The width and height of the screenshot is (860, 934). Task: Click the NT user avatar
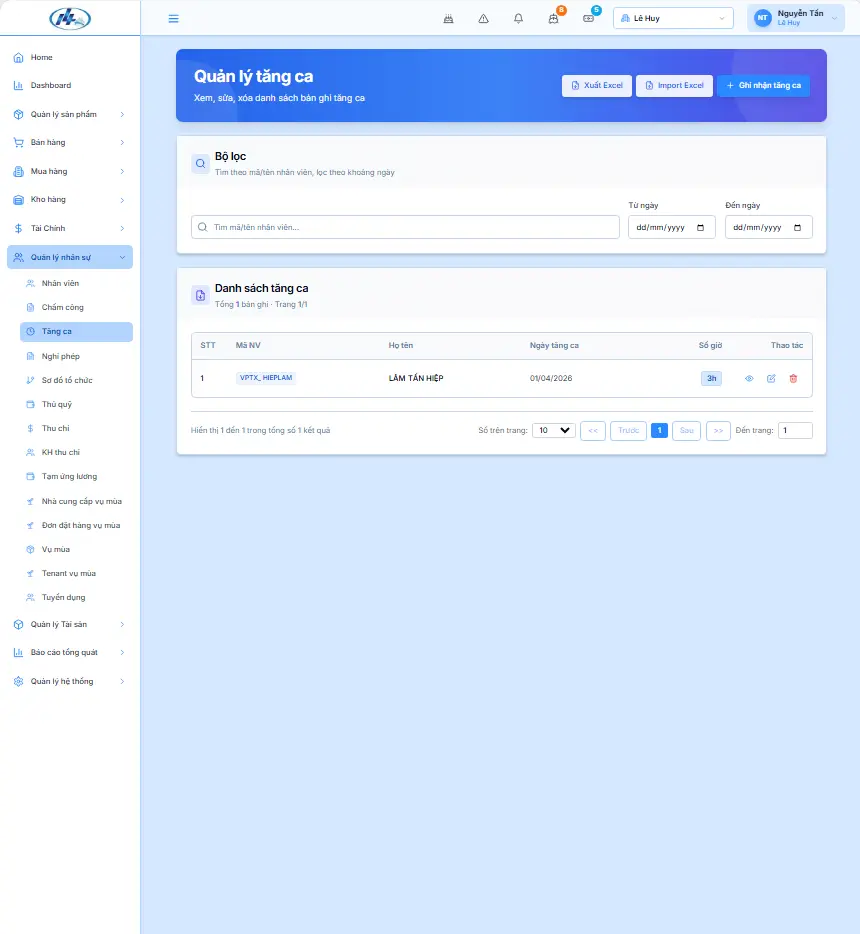[x=762, y=18]
